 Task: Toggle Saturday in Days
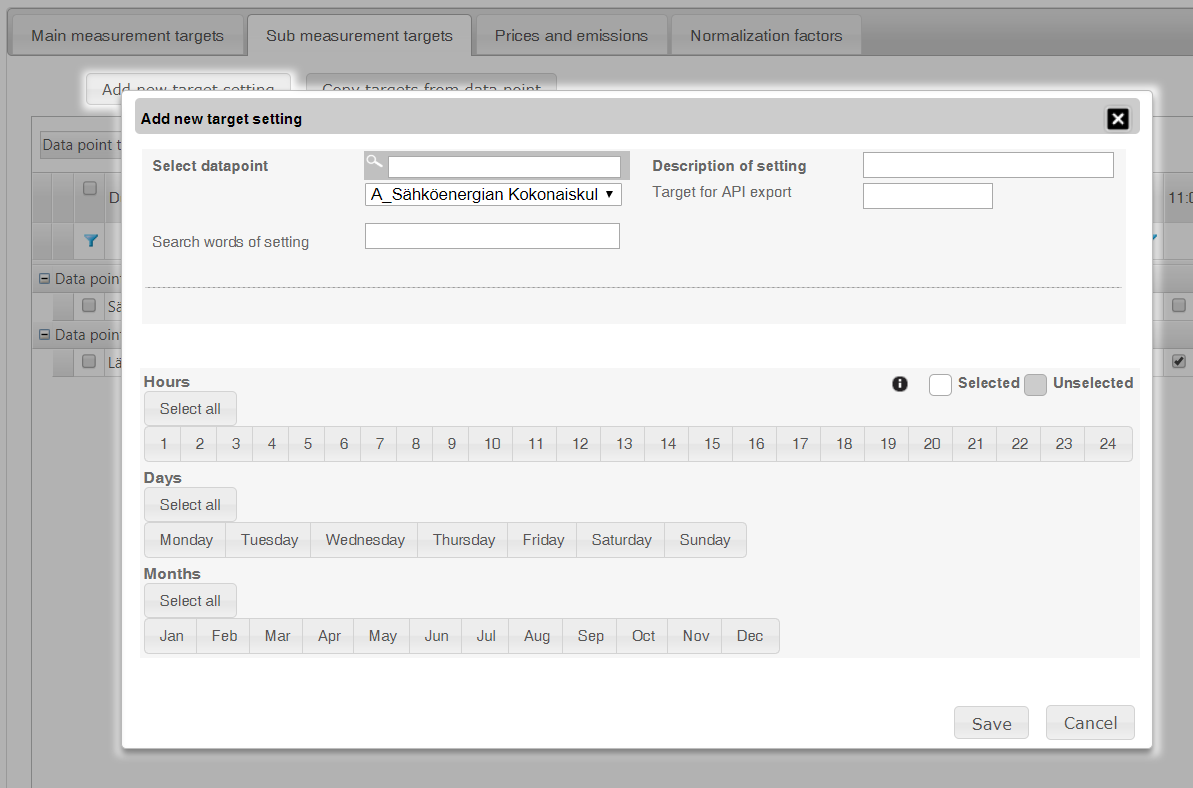click(x=621, y=540)
